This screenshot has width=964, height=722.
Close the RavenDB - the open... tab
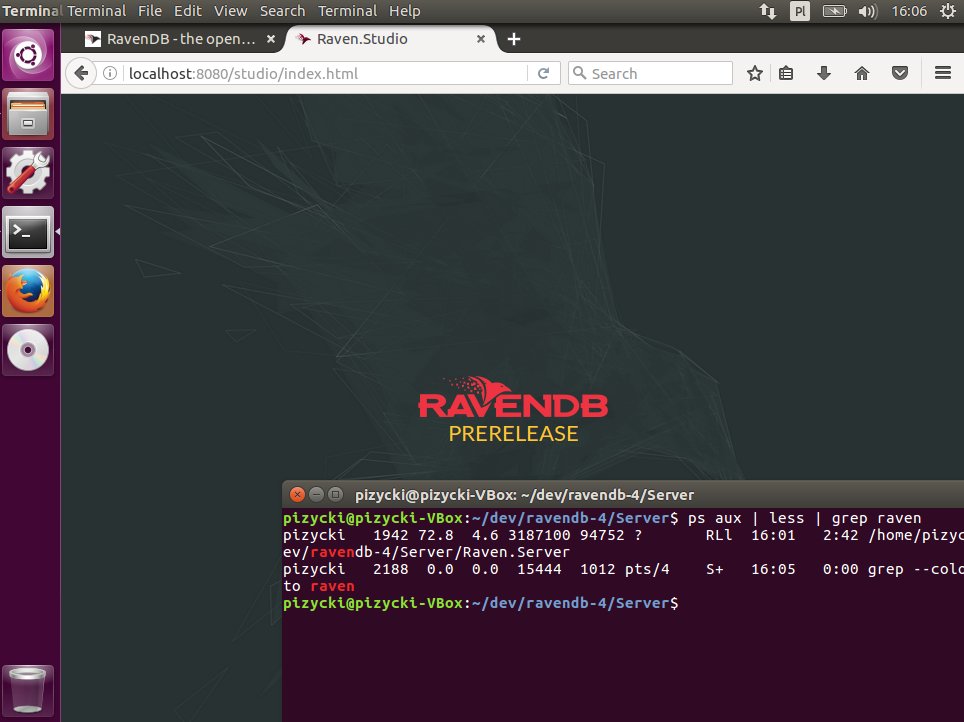click(x=271, y=39)
